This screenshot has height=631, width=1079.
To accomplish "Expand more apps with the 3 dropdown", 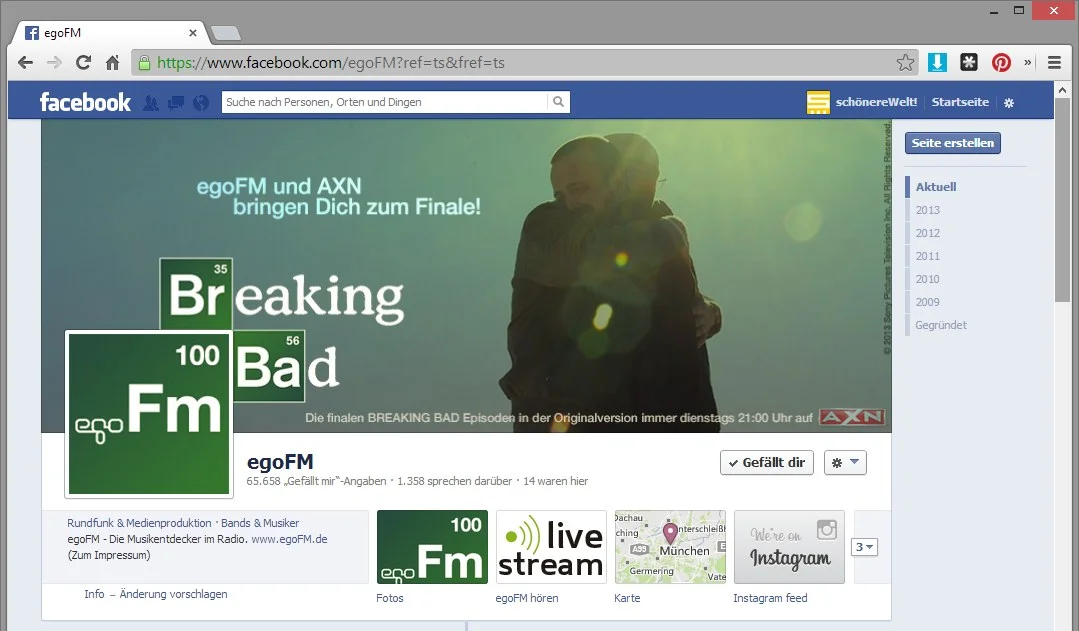I will click(x=864, y=547).
